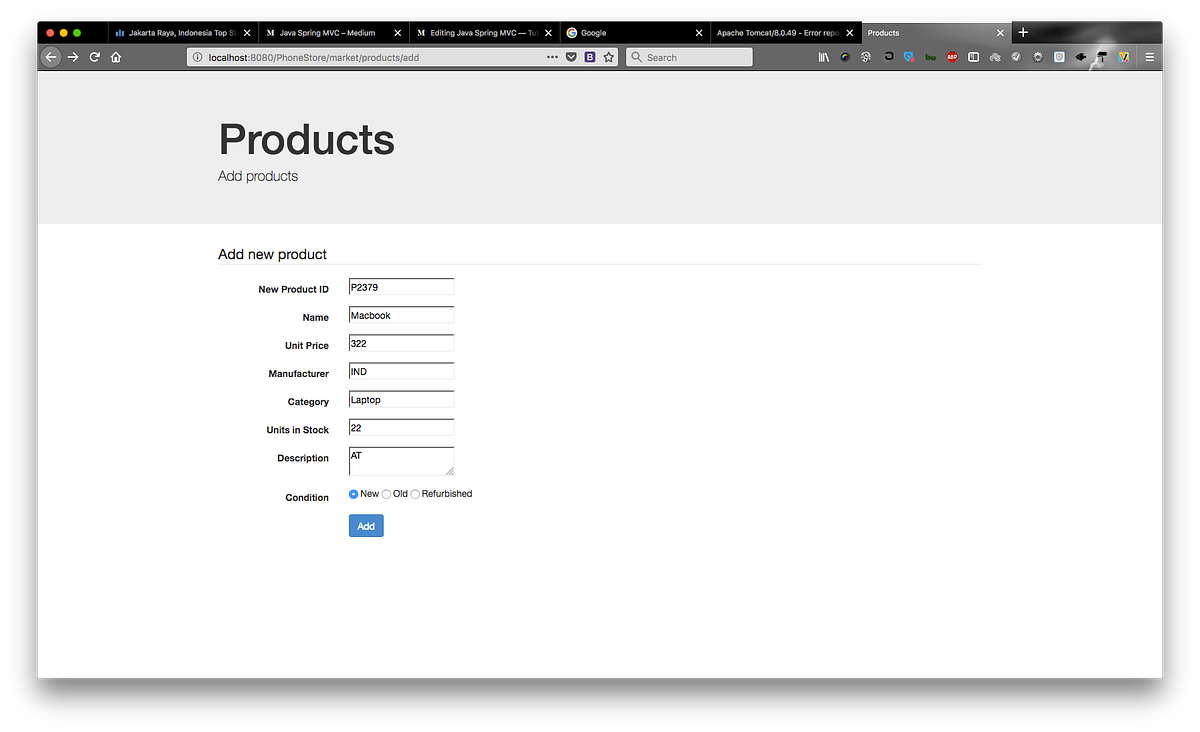Select the Refurbished condition radio button

[x=415, y=494]
